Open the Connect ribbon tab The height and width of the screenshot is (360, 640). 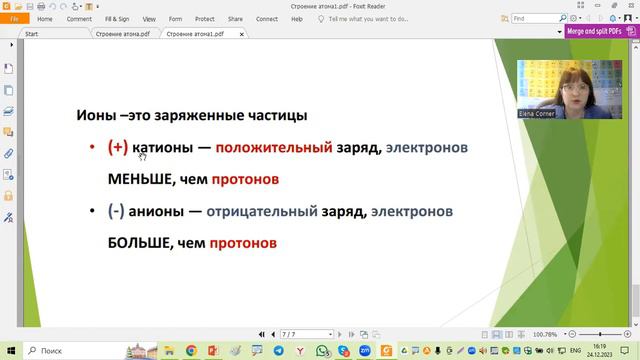coord(267,19)
